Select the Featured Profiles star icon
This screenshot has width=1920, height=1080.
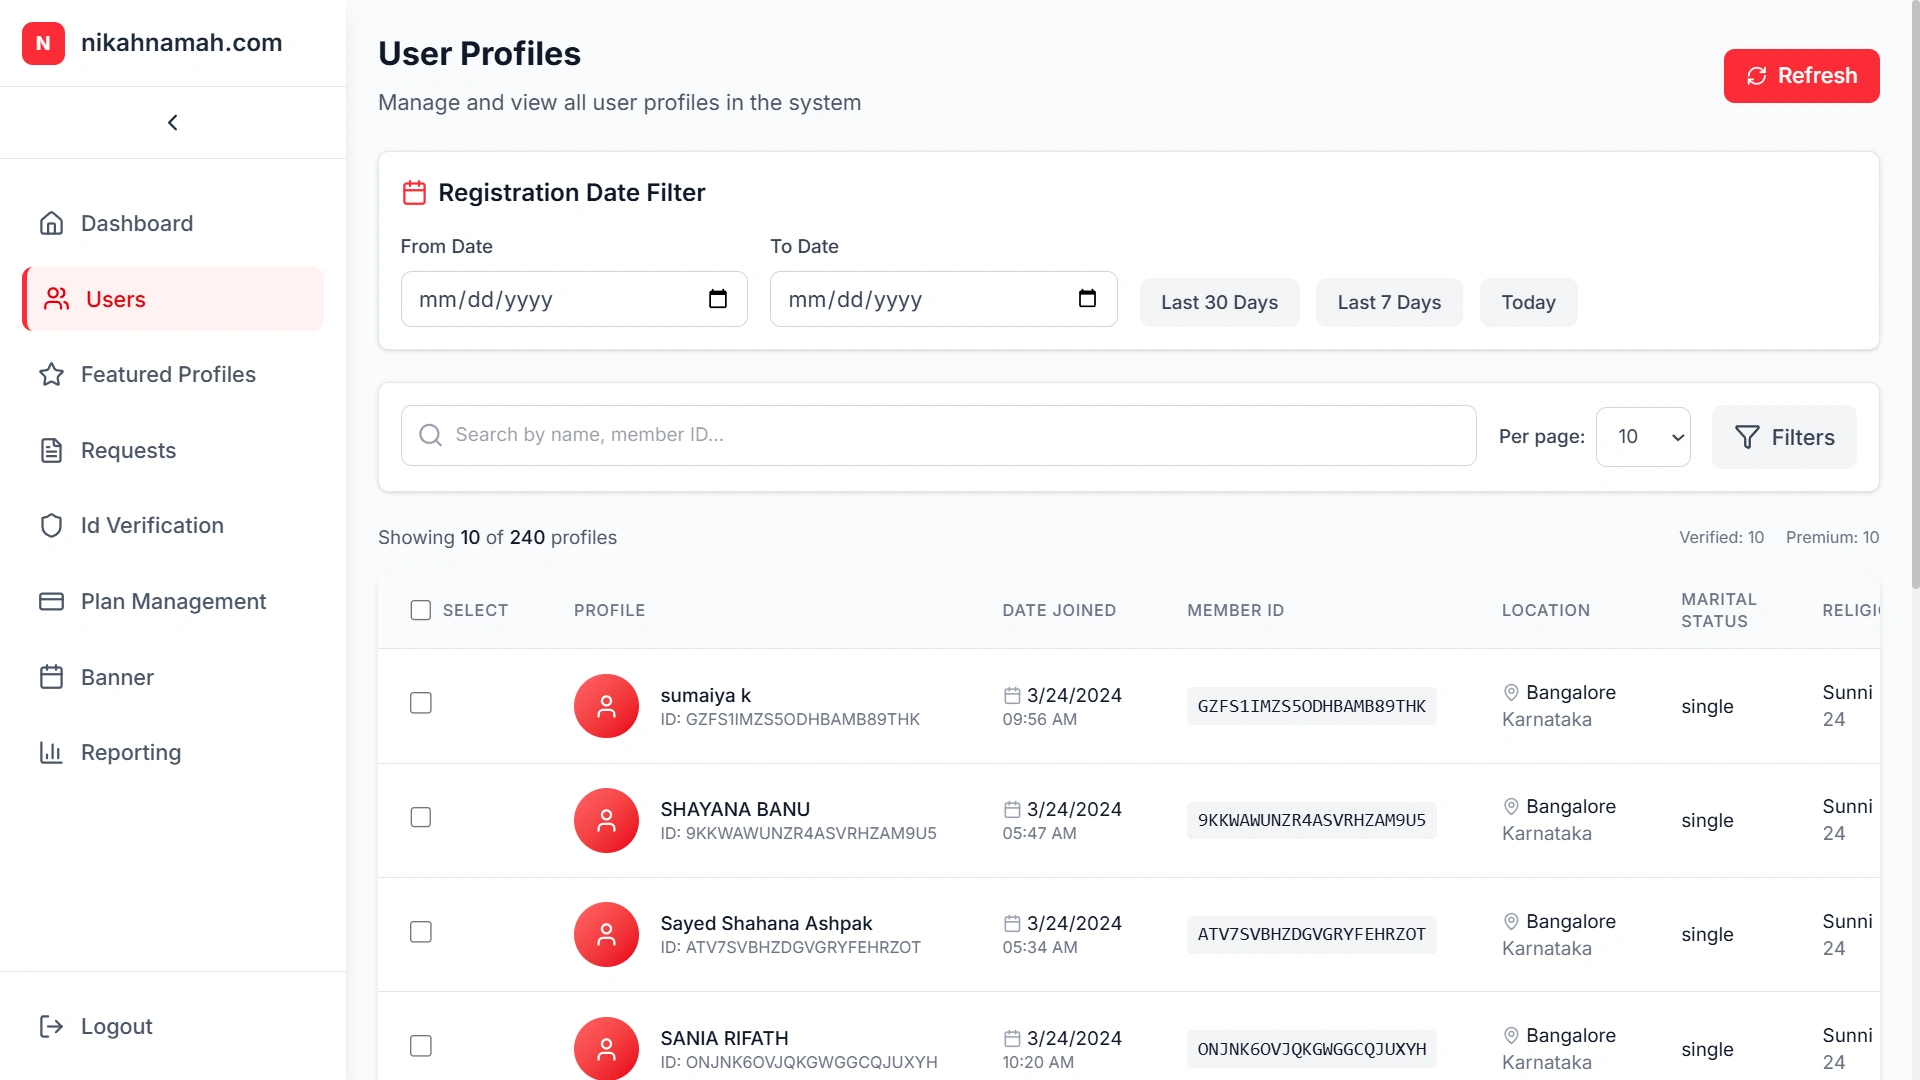click(x=51, y=375)
